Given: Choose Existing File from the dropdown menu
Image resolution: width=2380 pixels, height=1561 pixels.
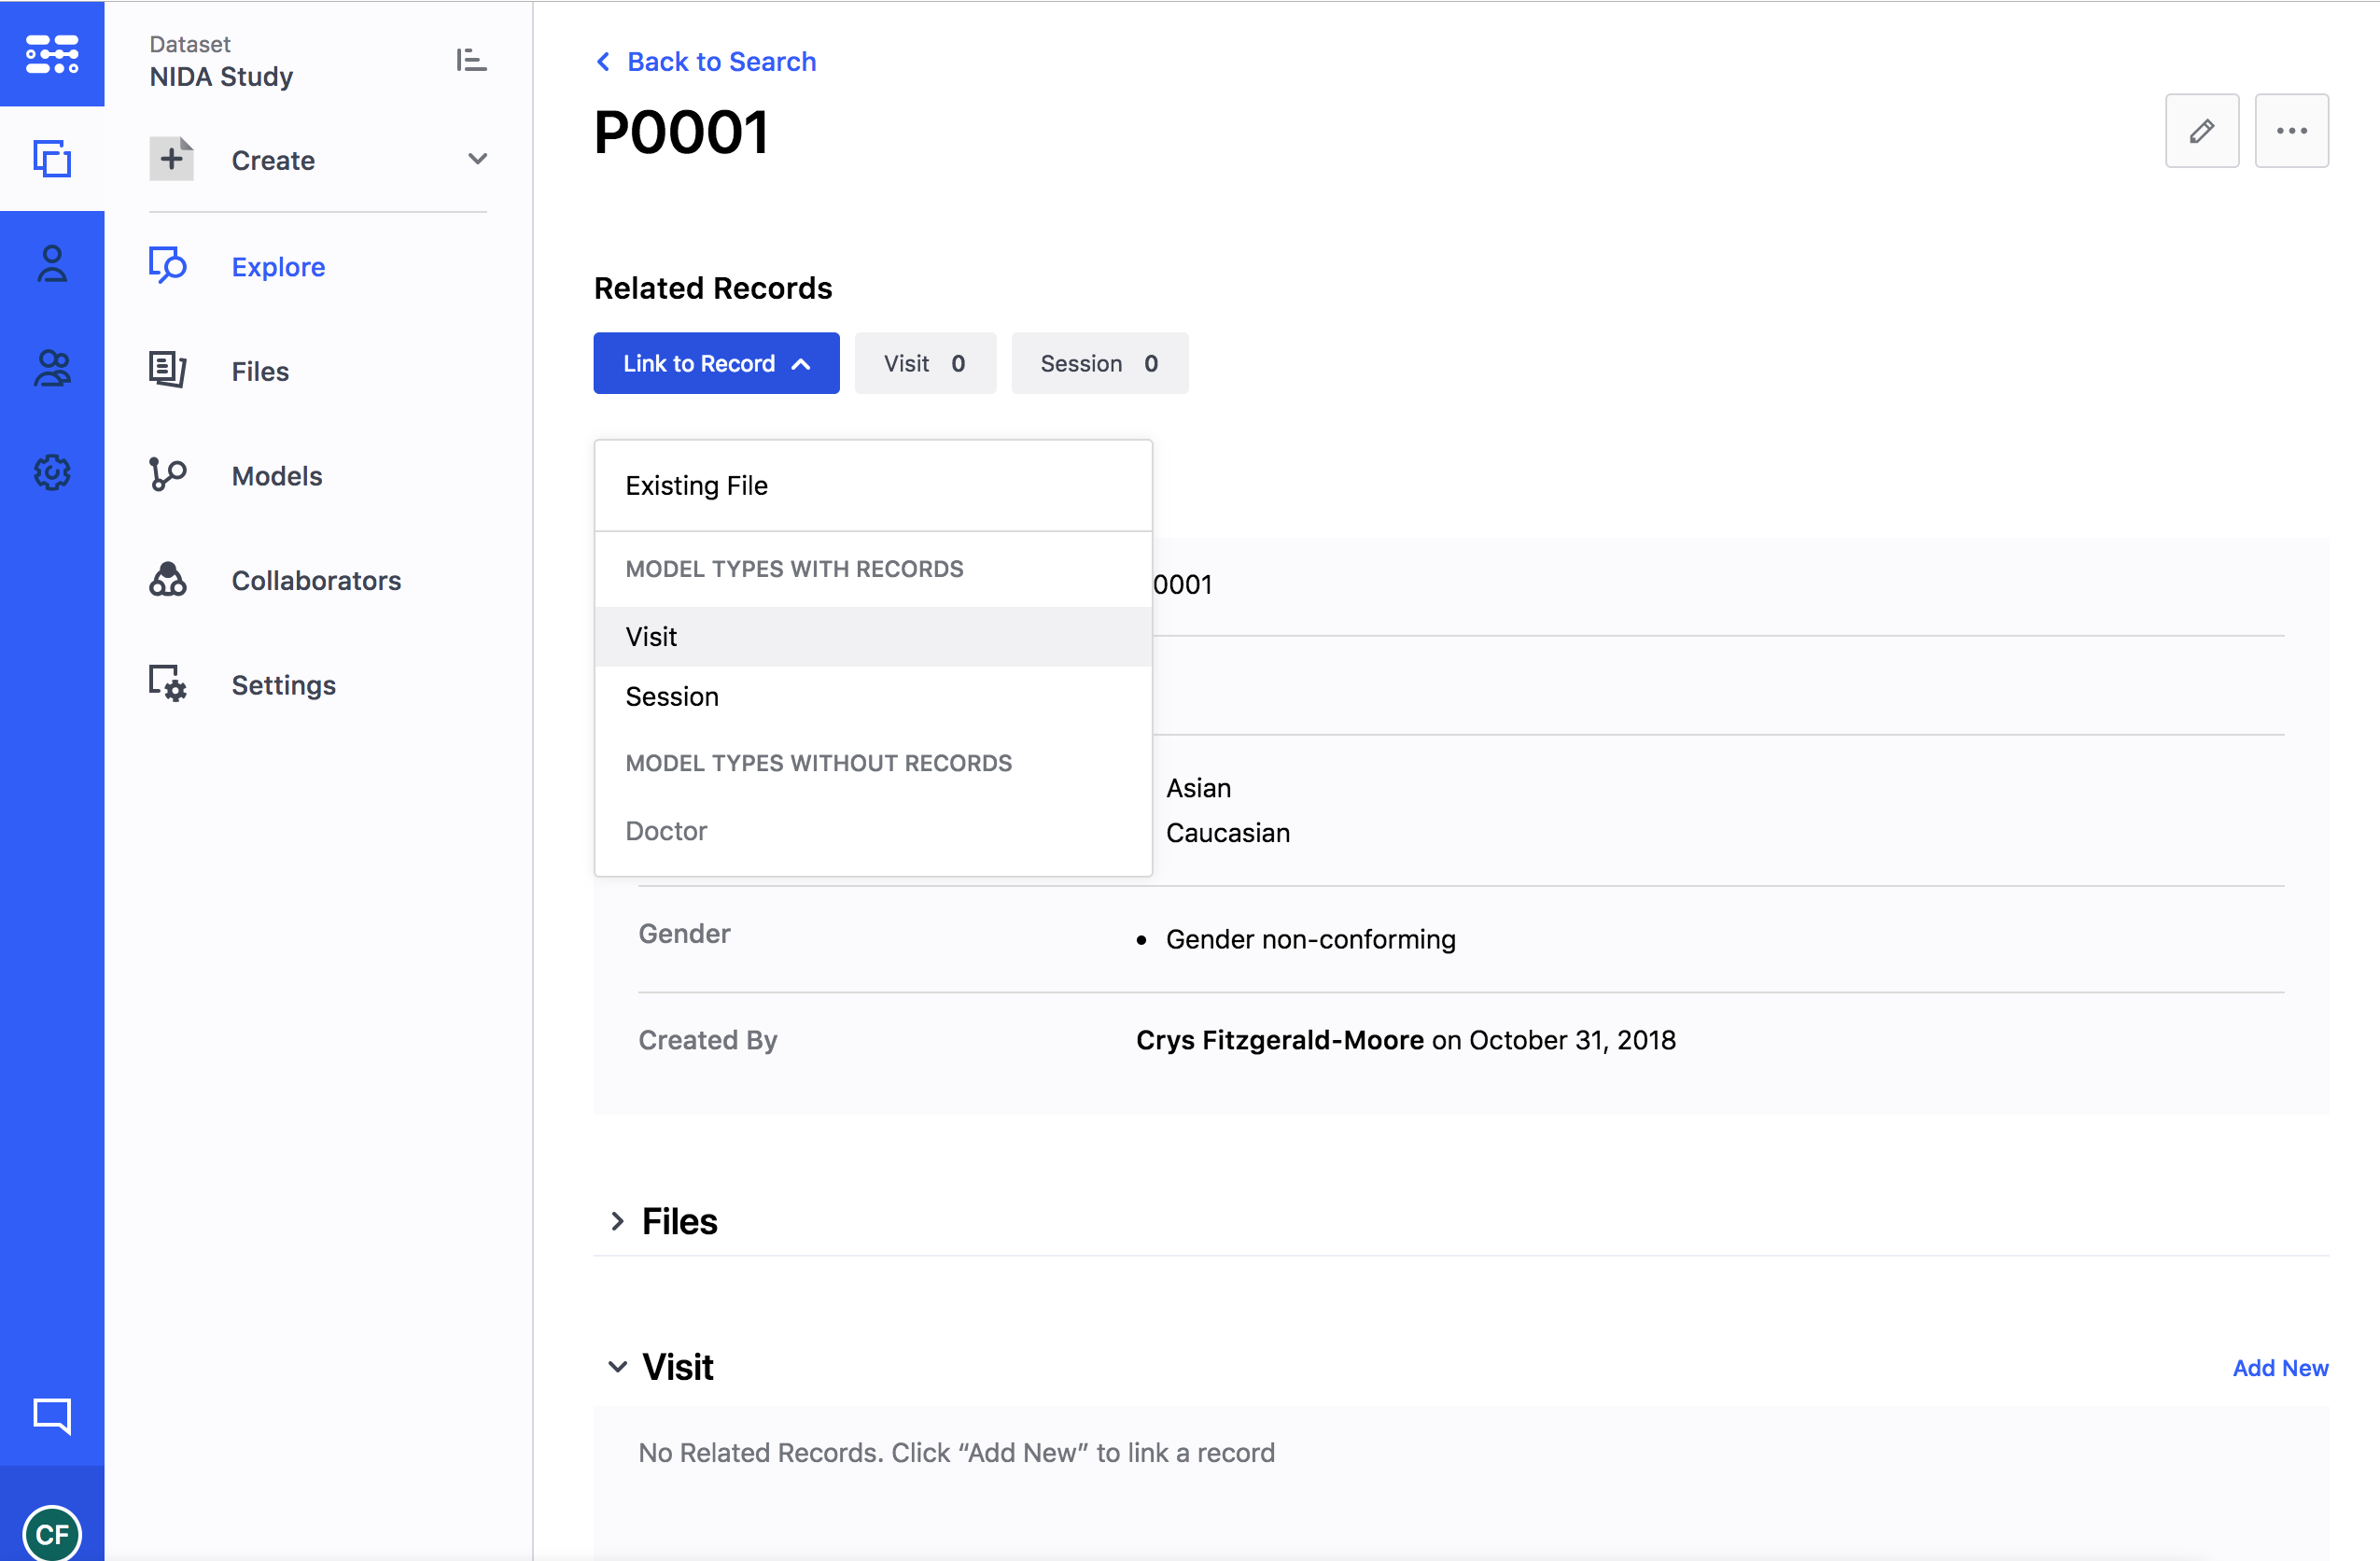Looking at the screenshot, I should pos(696,485).
